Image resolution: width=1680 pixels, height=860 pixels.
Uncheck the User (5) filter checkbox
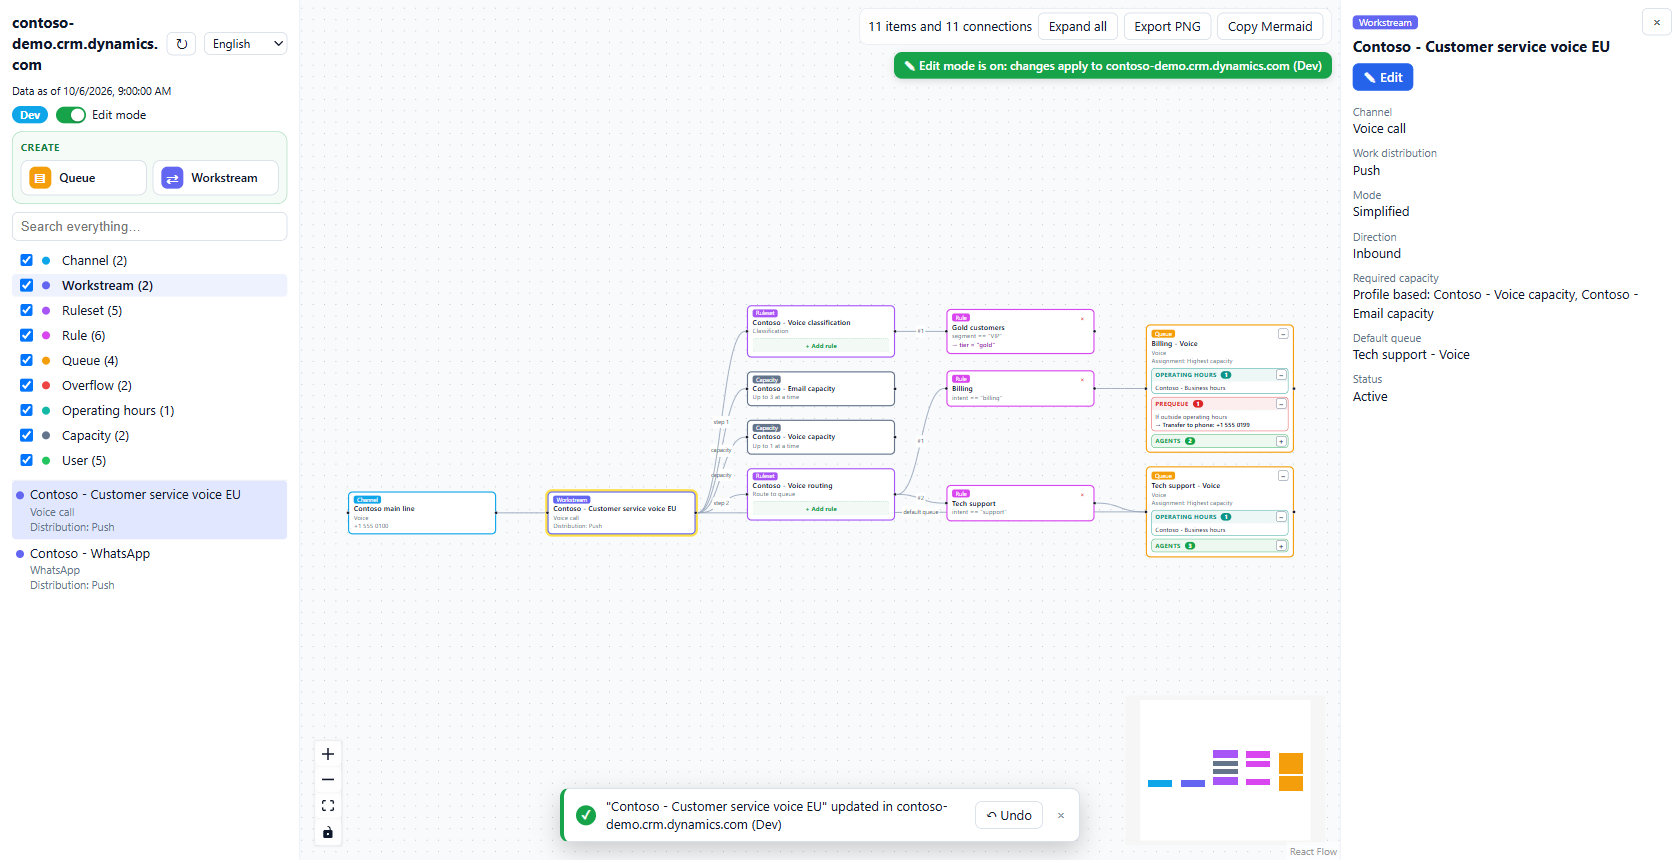point(27,460)
